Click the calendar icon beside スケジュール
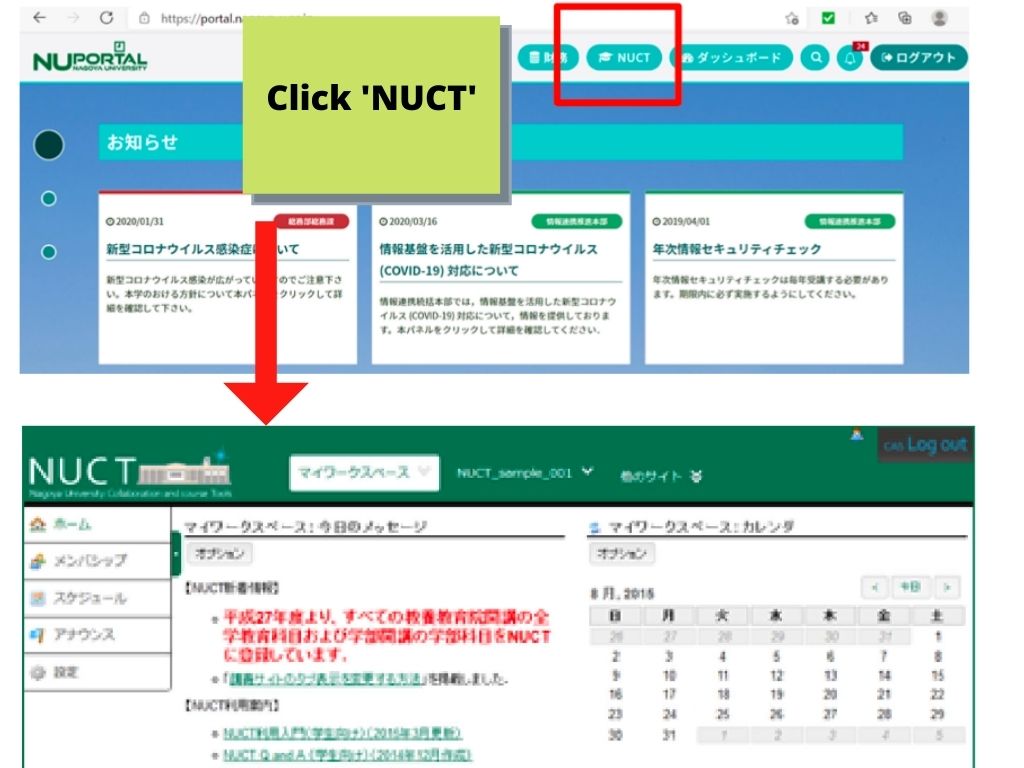The height and width of the screenshot is (768, 1024). click(39, 598)
